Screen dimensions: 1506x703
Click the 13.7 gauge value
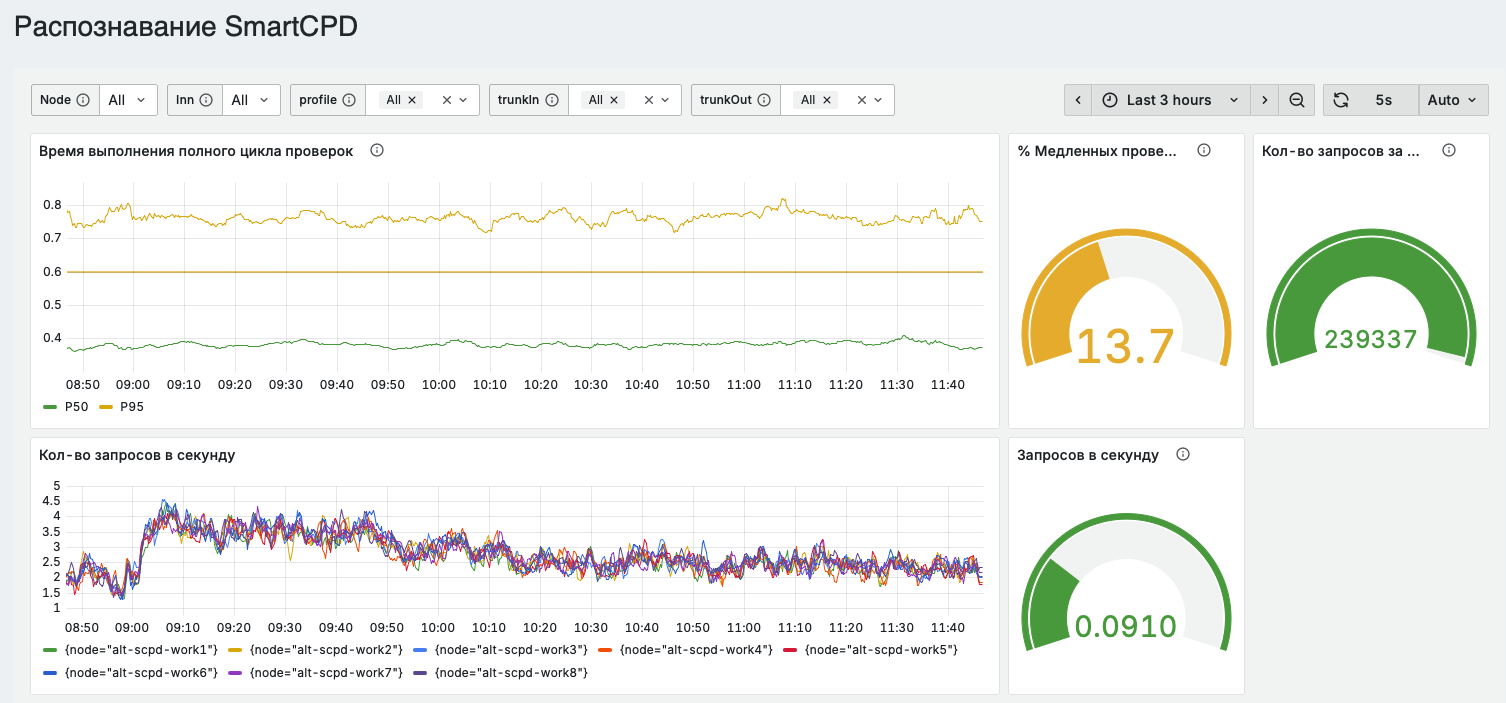1125,346
